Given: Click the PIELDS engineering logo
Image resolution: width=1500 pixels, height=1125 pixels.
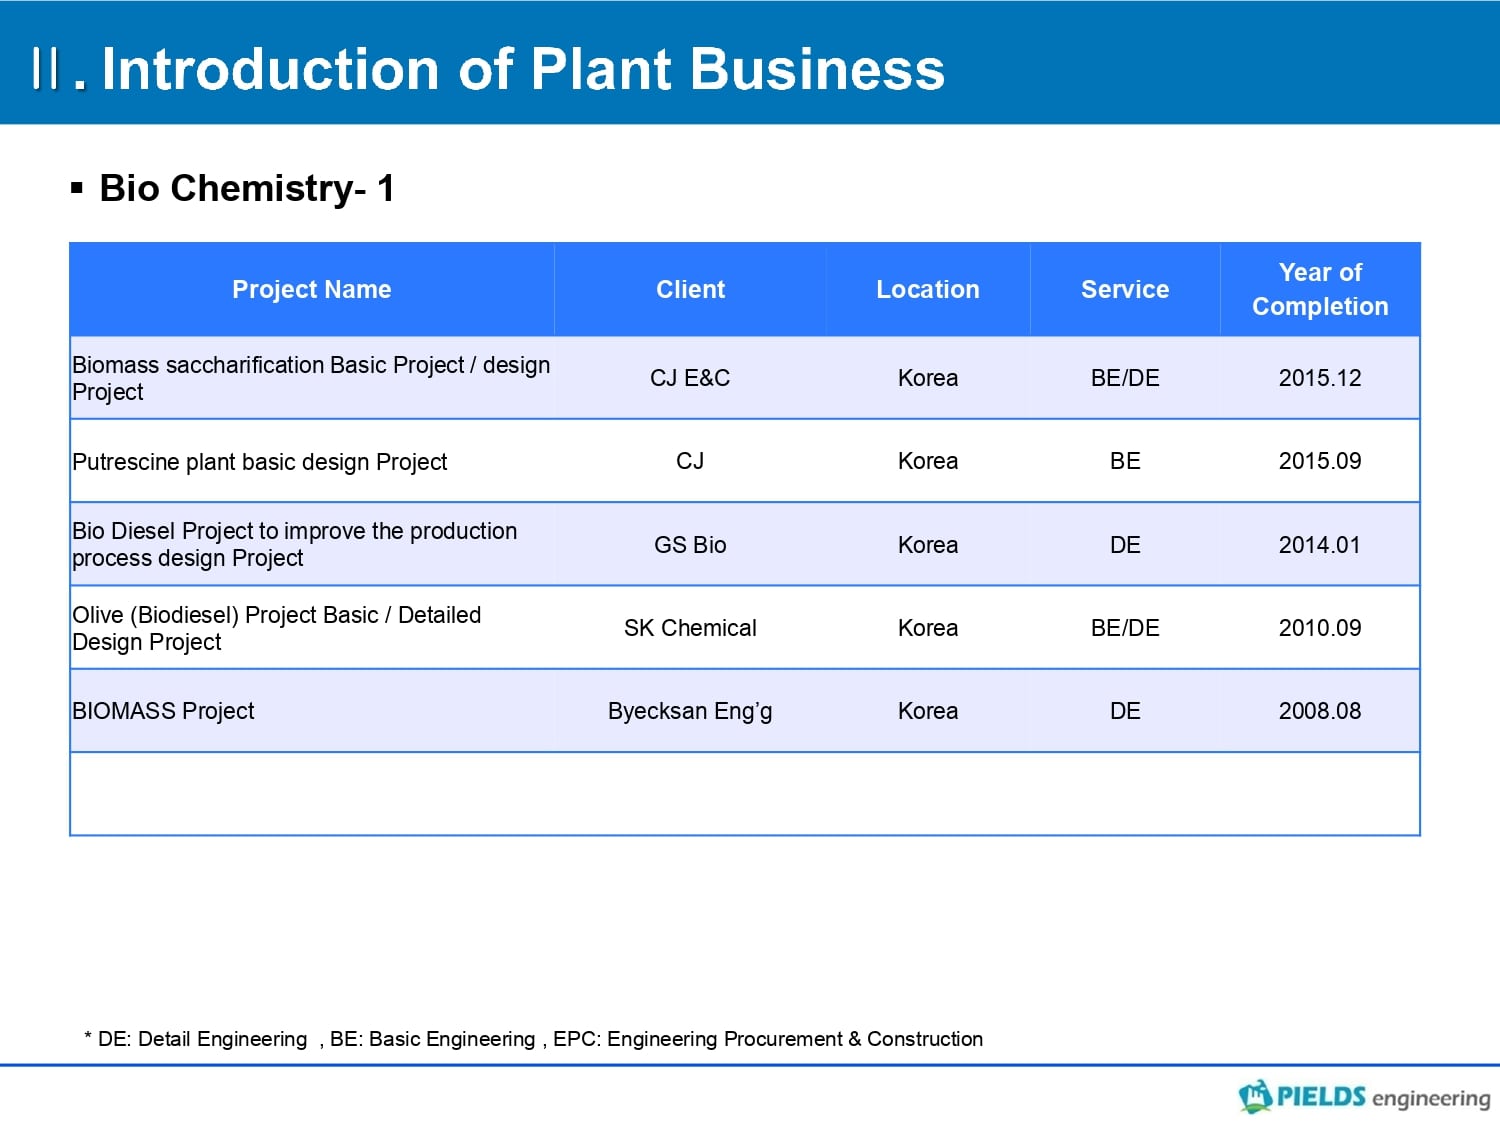Looking at the screenshot, I should (x=1364, y=1096).
